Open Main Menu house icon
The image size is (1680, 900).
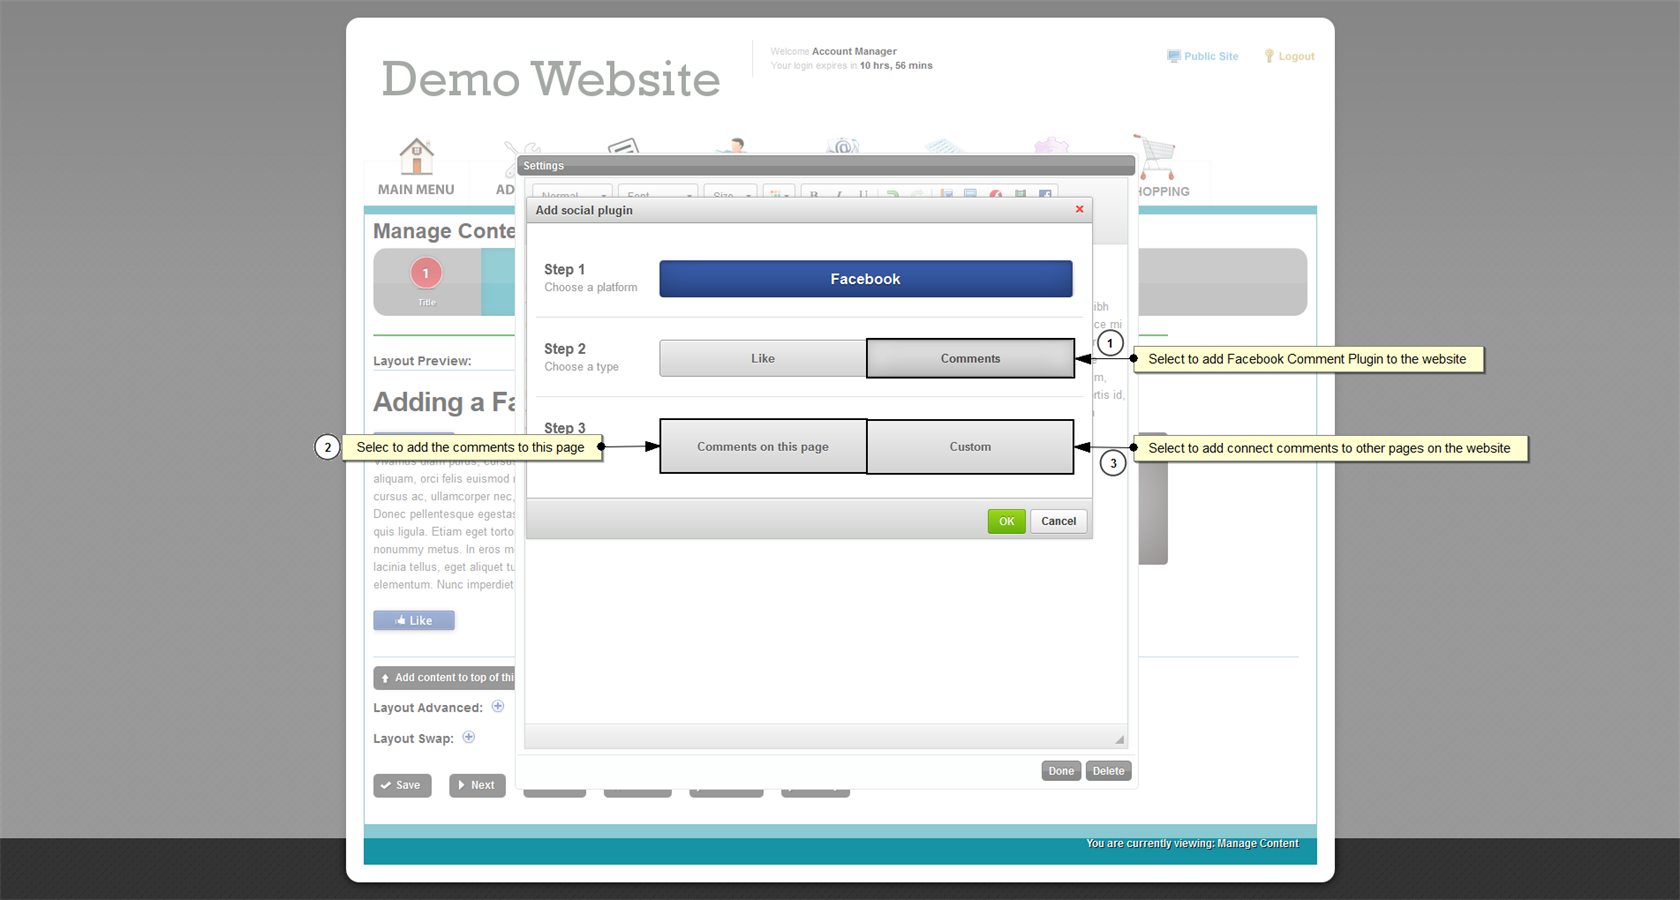[416, 157]
